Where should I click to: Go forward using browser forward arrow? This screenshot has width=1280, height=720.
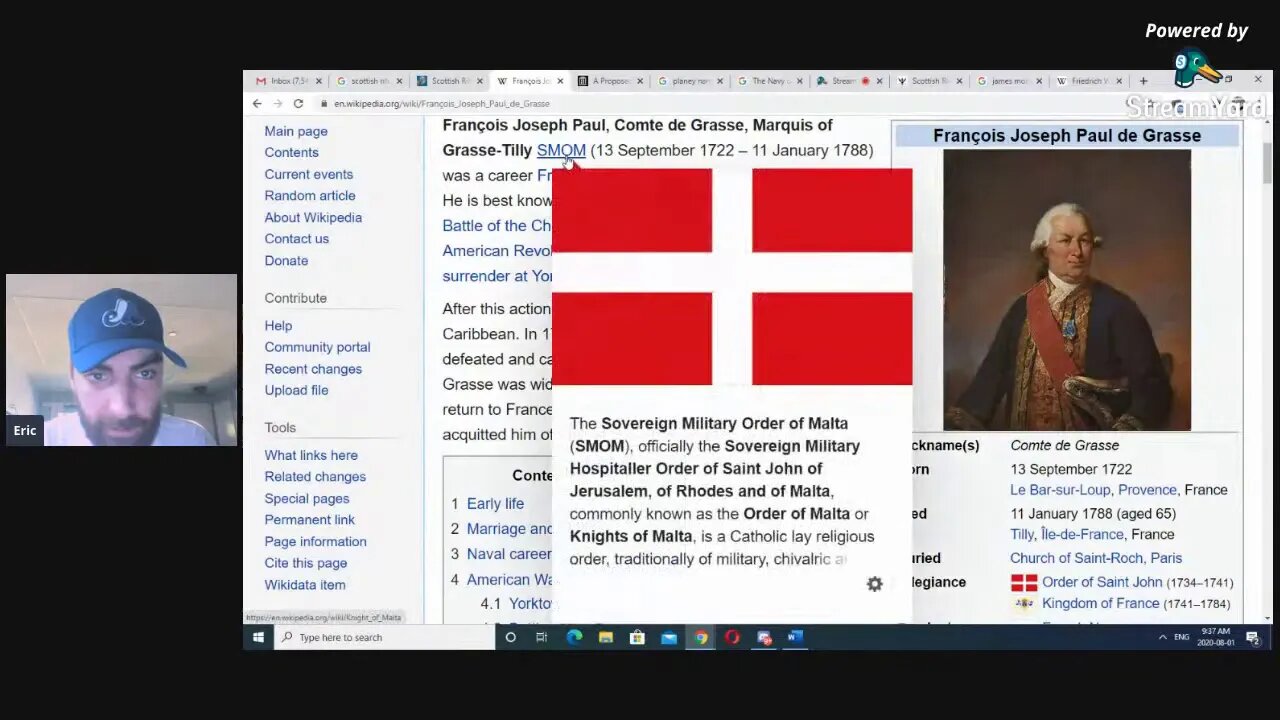point(278,104)
